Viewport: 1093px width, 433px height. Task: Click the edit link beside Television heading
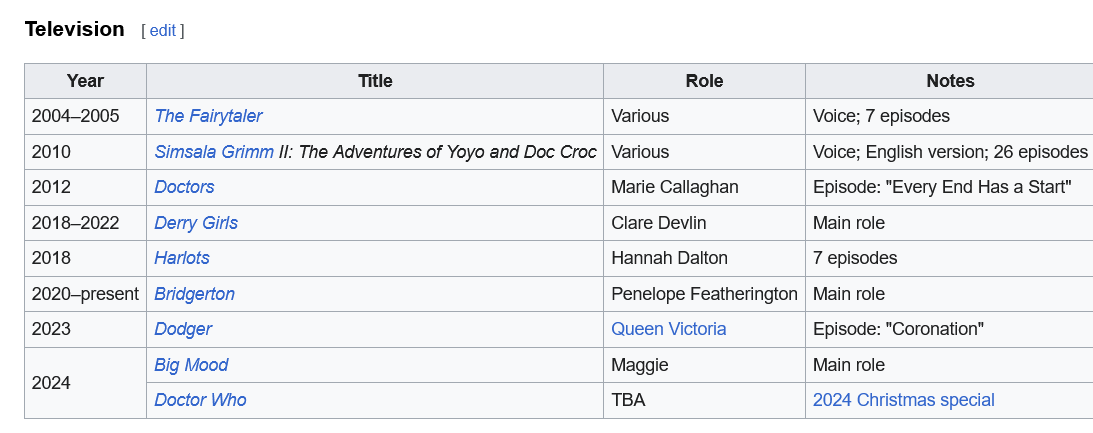(163, 31)
